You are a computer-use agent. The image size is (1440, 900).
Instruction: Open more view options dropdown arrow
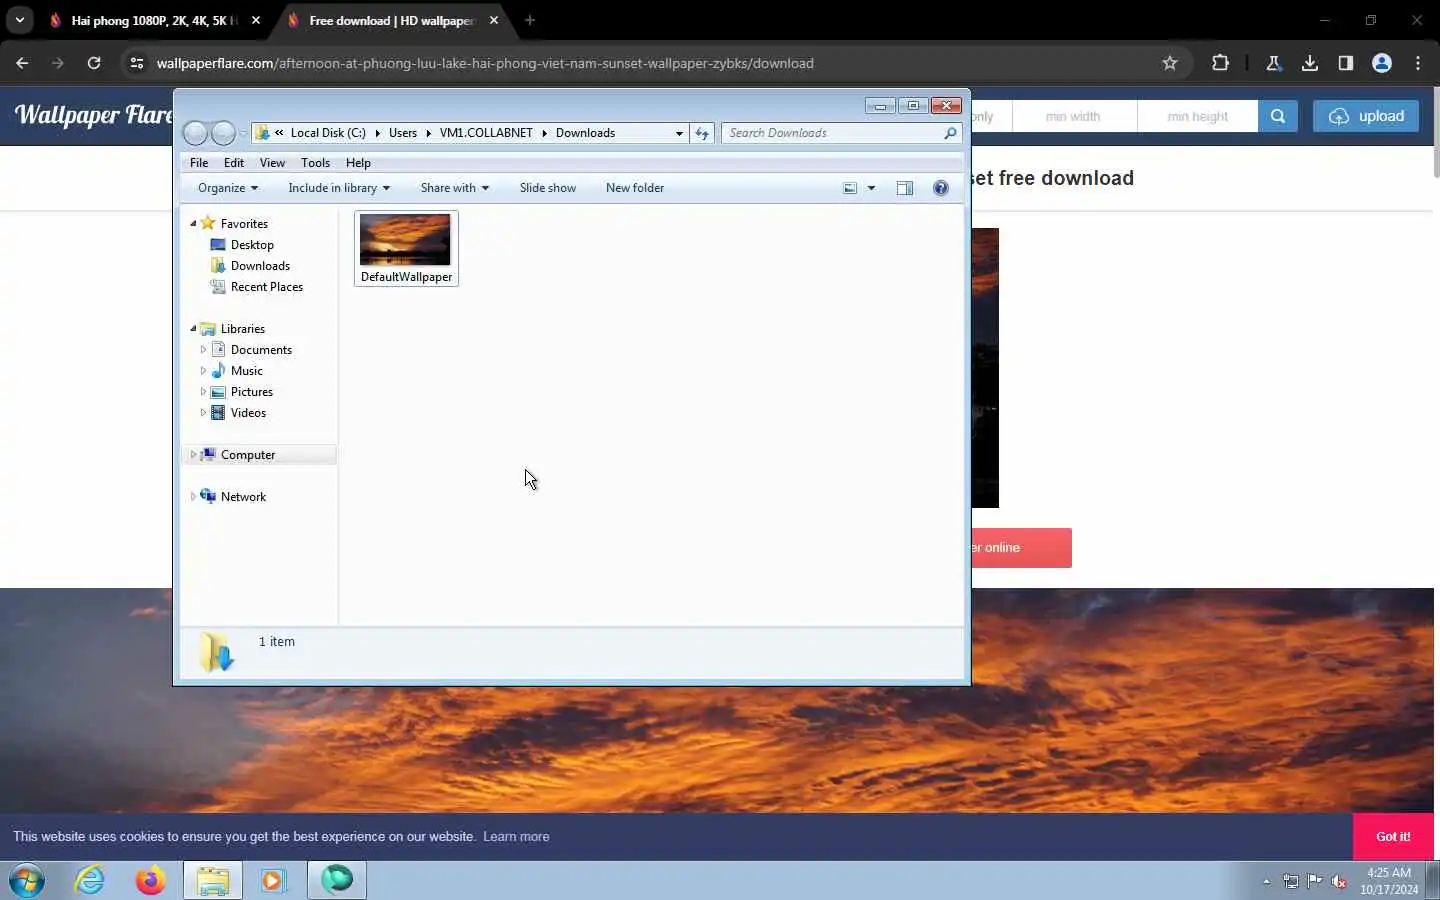(871, 188)
